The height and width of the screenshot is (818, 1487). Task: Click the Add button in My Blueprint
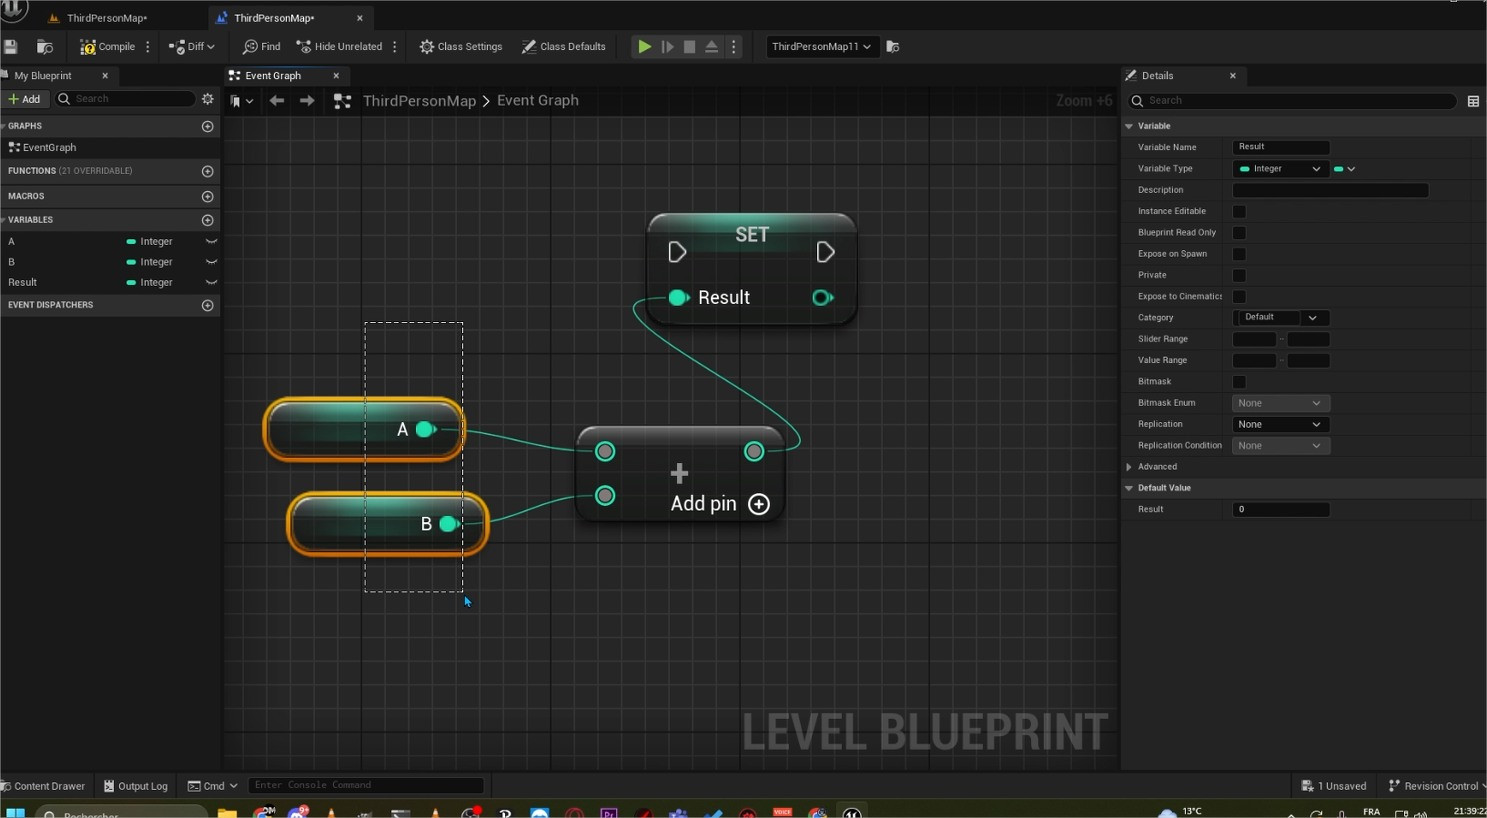(x=24, y=99)
